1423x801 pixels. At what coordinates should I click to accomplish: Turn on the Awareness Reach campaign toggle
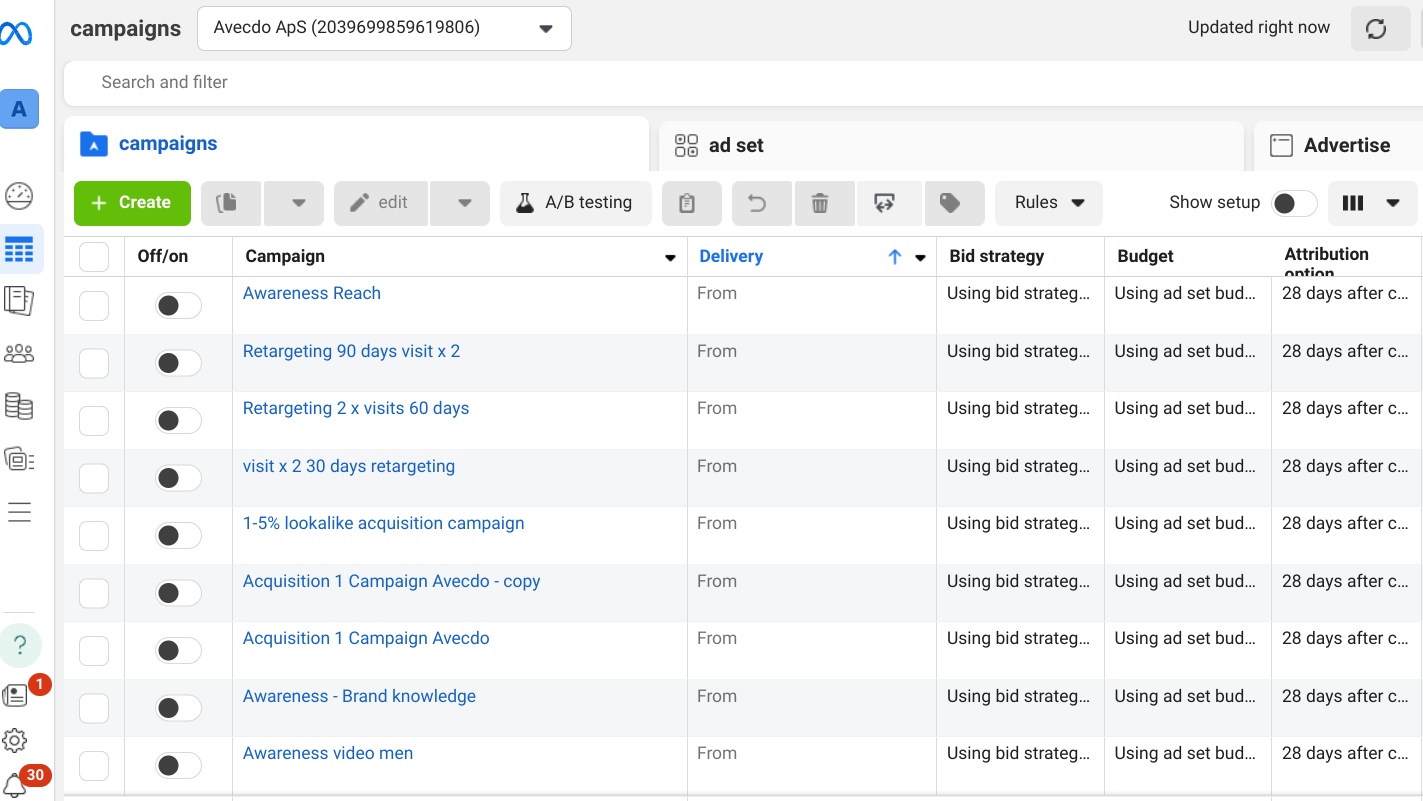[x=178, y=305]
